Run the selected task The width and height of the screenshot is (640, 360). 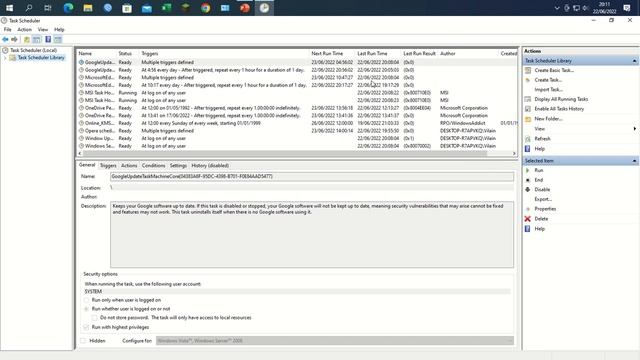click(539, 170)
